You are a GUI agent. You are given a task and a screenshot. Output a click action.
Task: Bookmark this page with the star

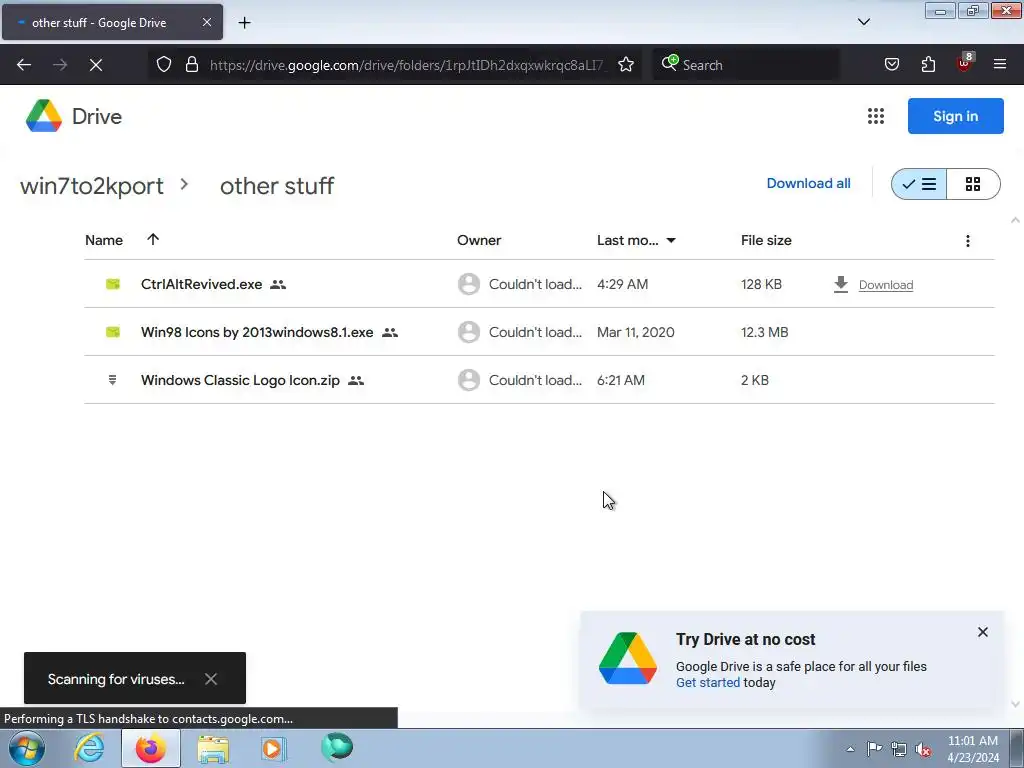(626, 64)
